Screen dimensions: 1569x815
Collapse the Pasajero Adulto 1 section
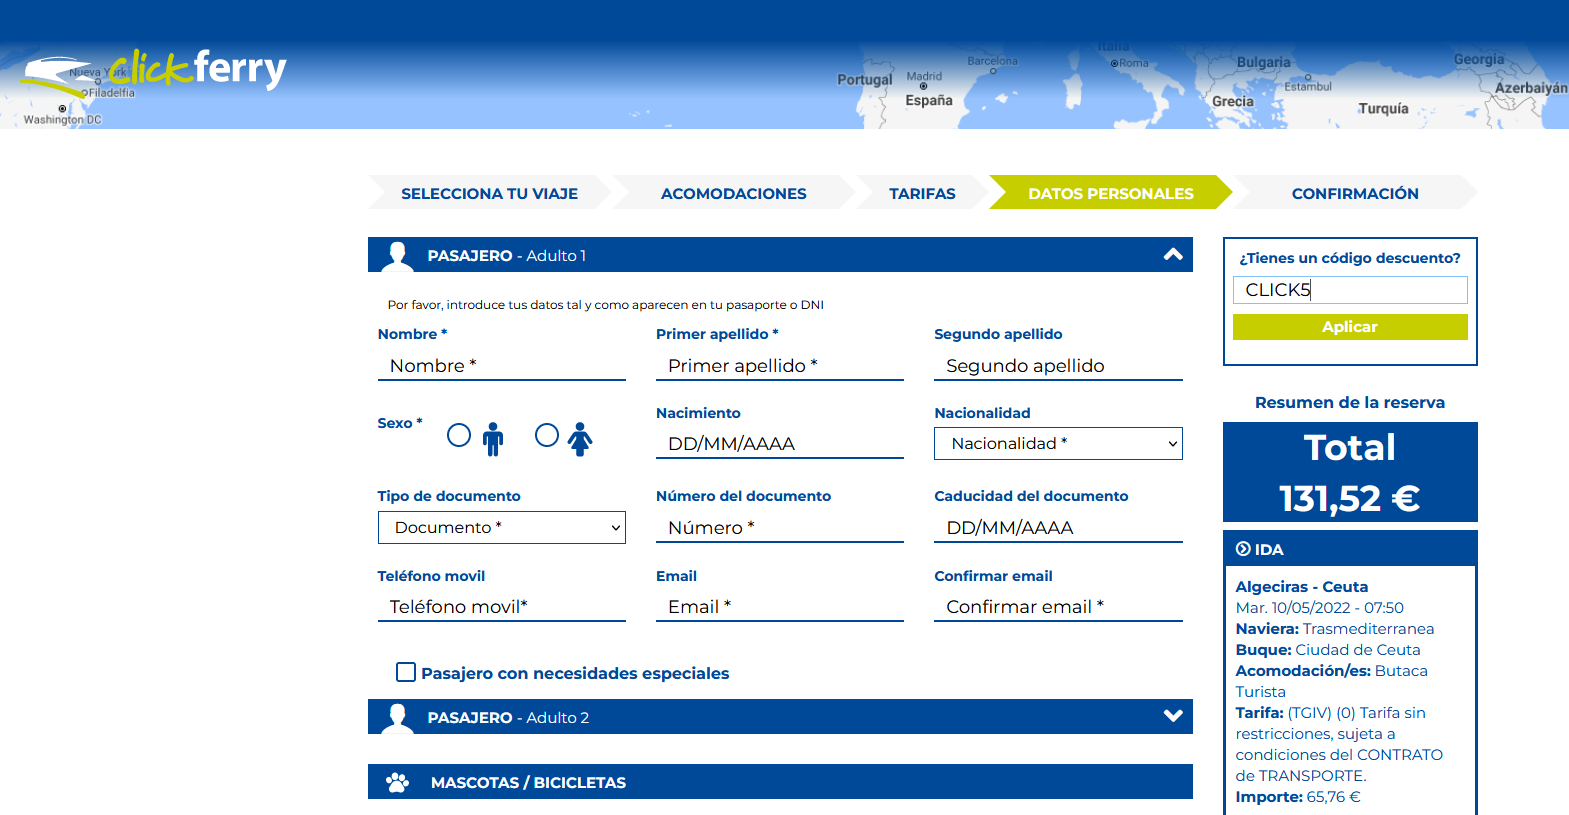(x=1173, y=255)
